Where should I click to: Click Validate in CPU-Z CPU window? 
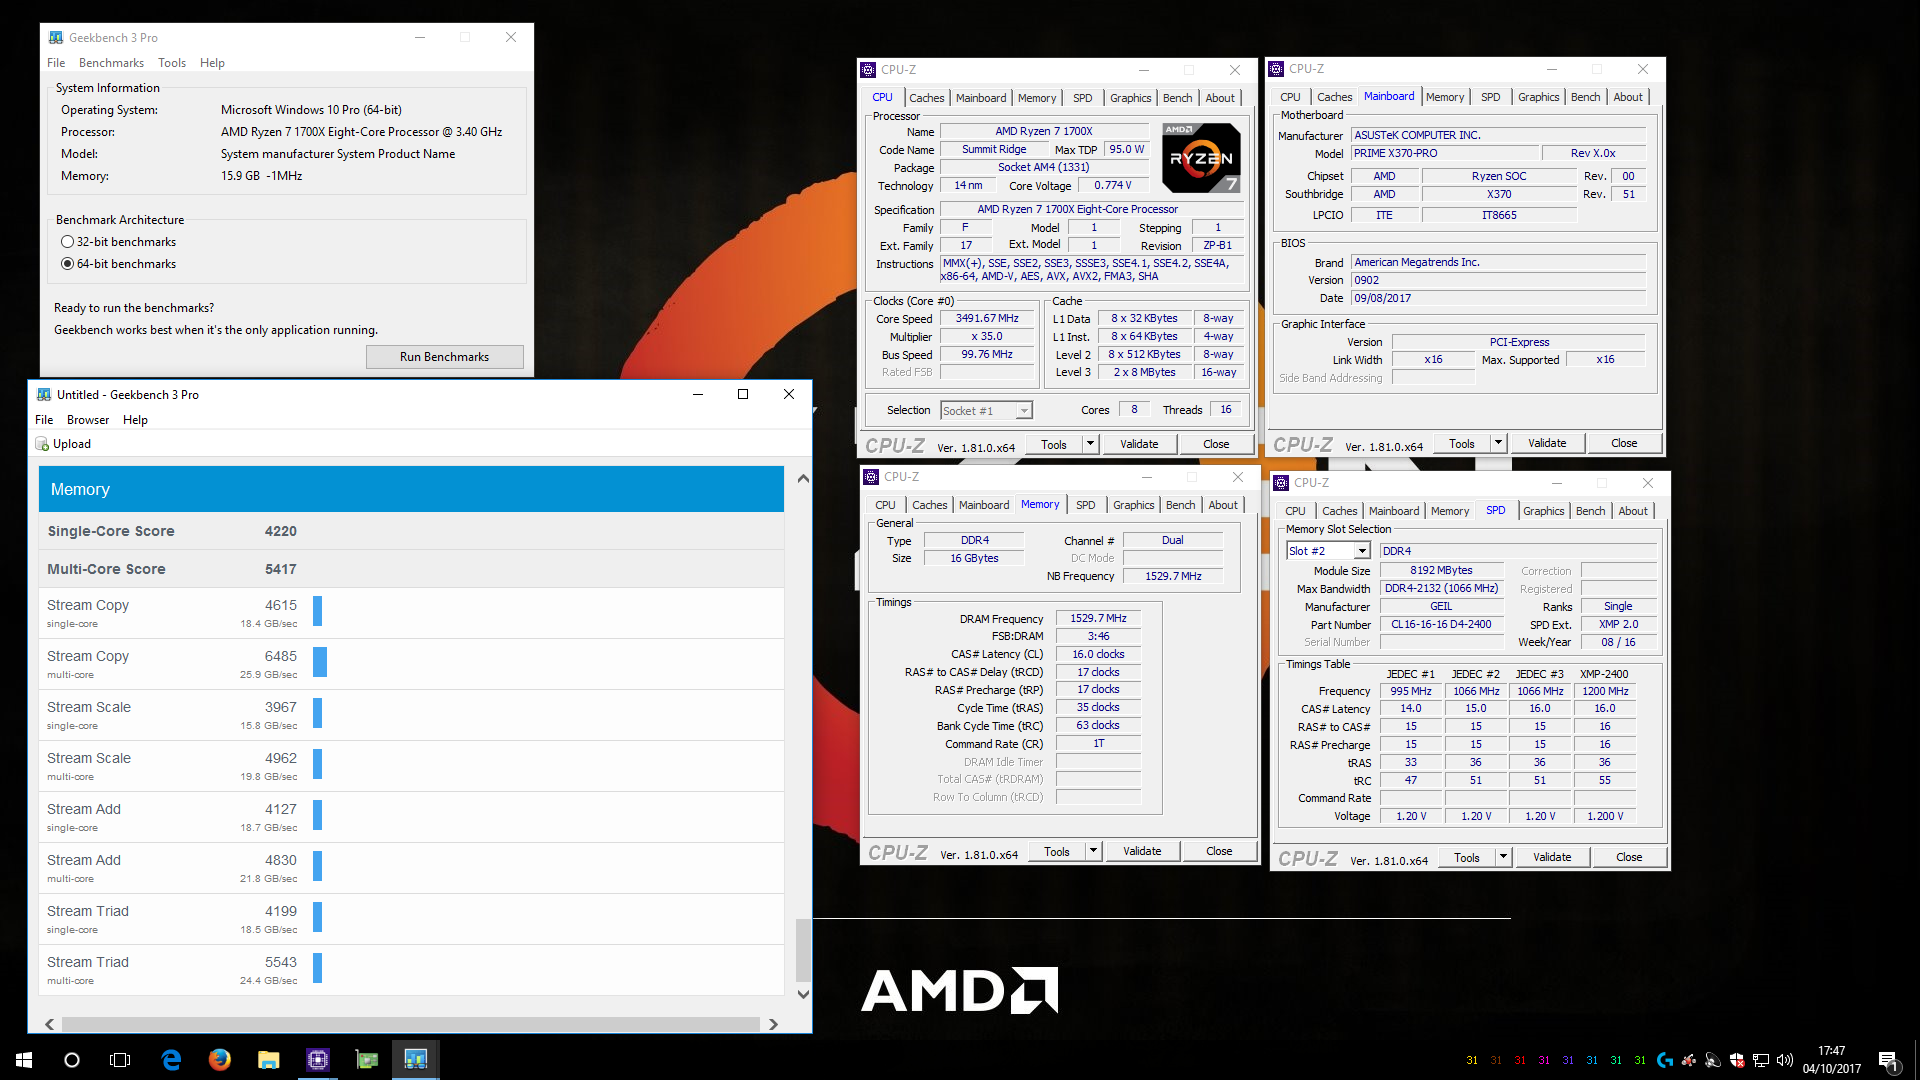click(1139, 444)
